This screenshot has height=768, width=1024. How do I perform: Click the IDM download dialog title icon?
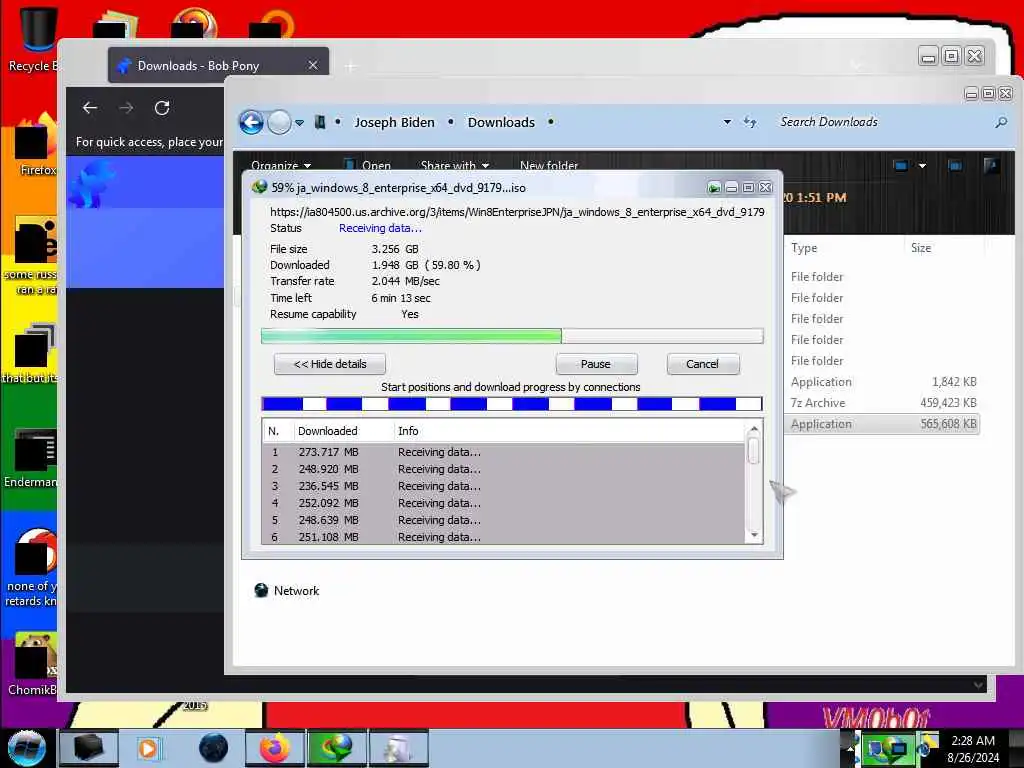click(259, 187)
